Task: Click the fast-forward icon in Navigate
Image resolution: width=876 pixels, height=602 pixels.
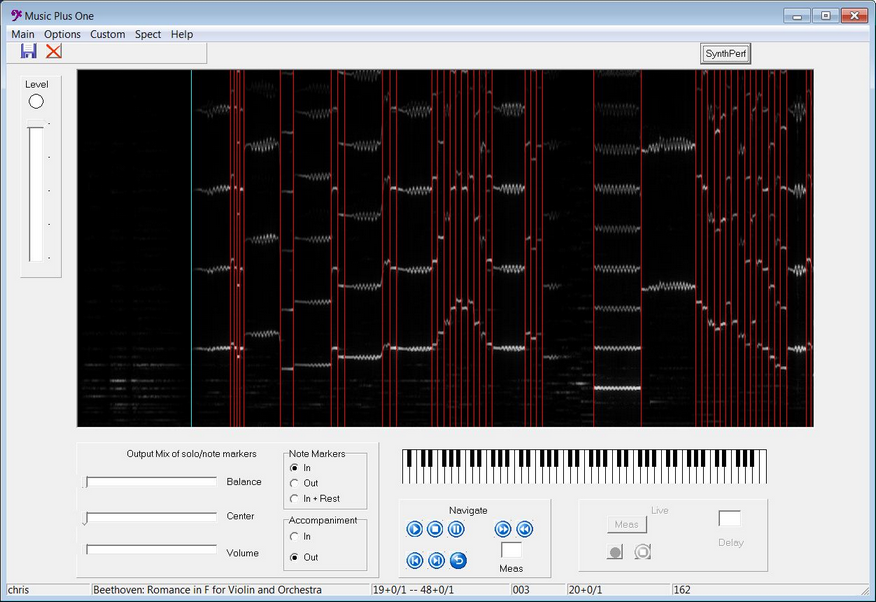Action: 503,529
